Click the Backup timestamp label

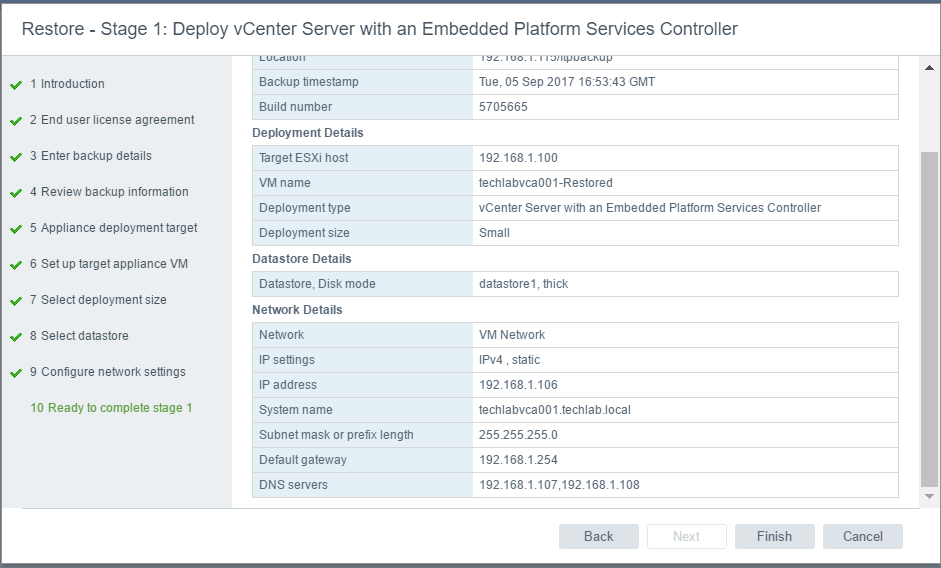pyautogui.click(x=308, y=82)
